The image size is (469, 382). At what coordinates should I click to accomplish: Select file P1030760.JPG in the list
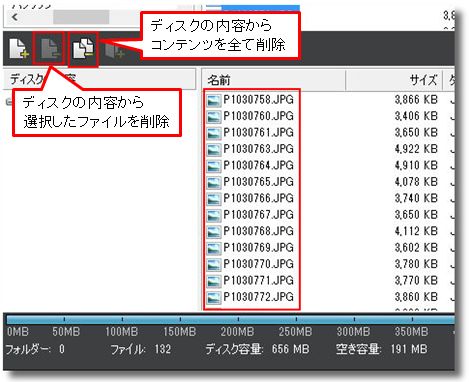point(258,116)
